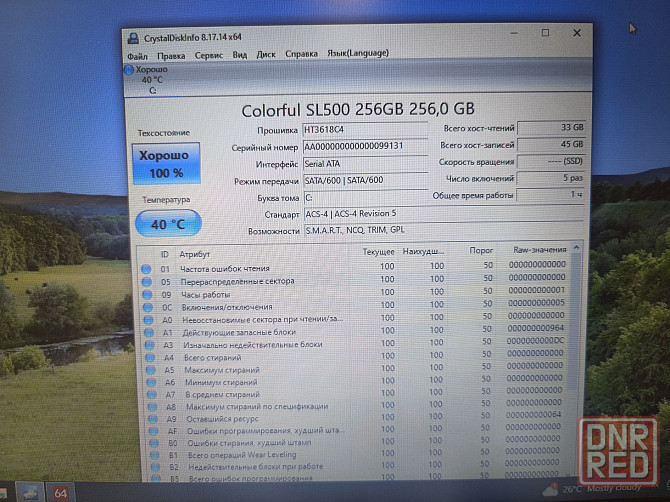Select the Частота ошибок чтения attribute text
Screen dimensions: 670x502
coord(225,269)
